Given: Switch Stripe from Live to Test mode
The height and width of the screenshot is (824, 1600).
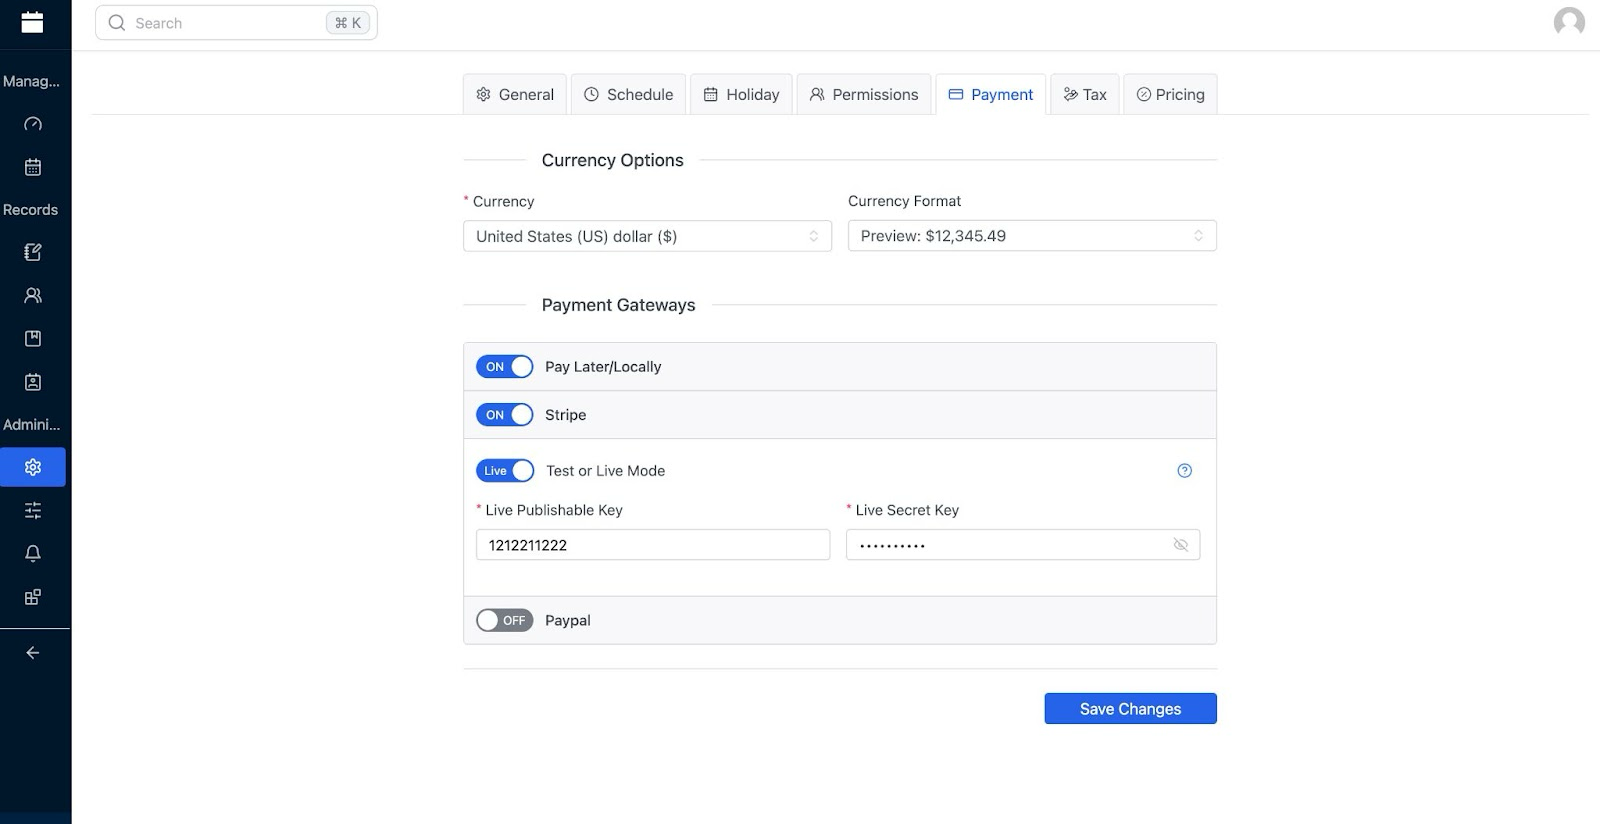Looking at the screenshot, I should pos(505,471).
